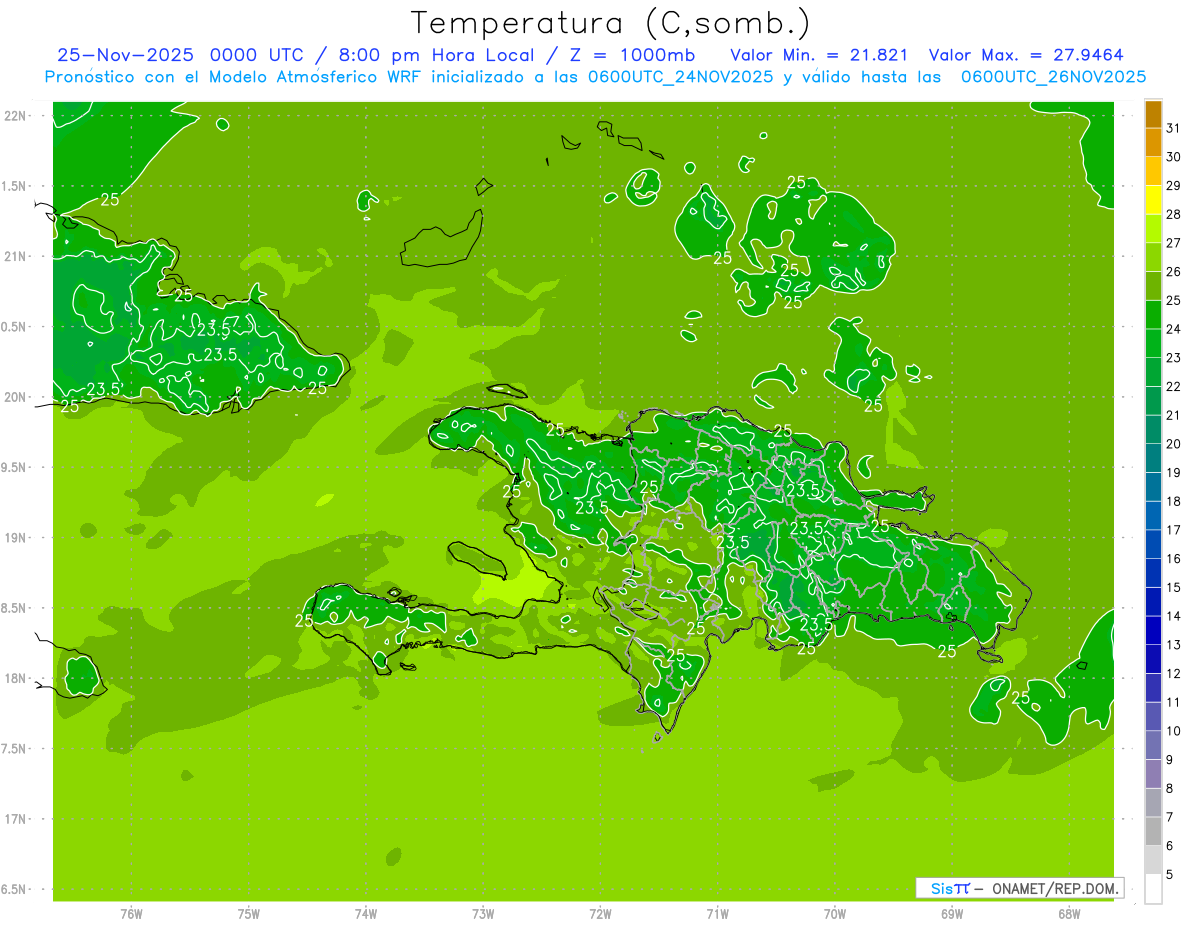This screenshot has height=927, width=1200.
Task: Click the "70W" longitude label
Action: pos(835,913)
